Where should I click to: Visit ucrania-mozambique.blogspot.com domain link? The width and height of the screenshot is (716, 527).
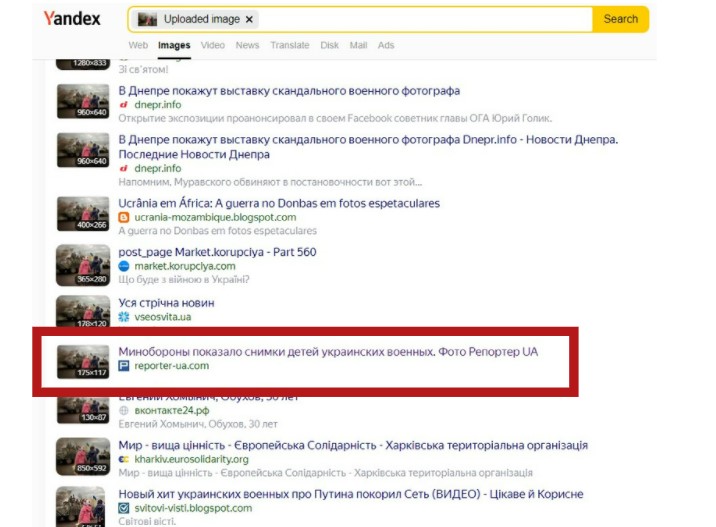[215, 217]
